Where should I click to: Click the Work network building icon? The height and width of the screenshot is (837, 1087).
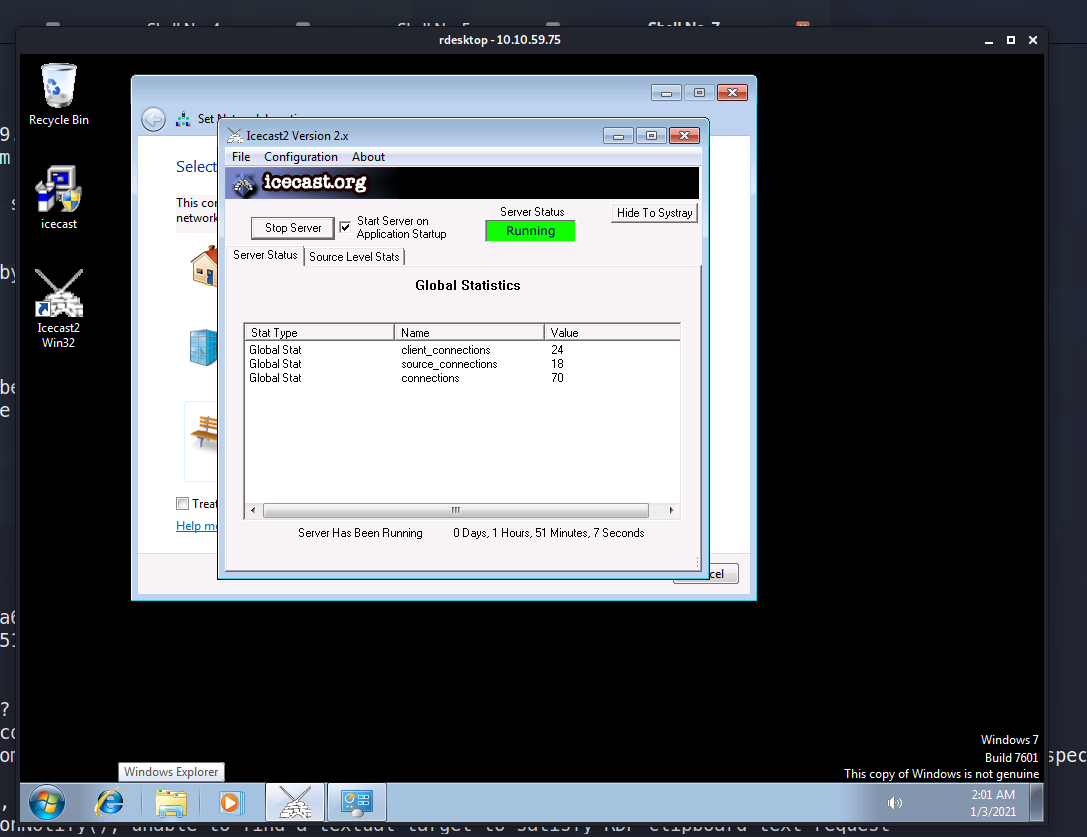[203, 347]
